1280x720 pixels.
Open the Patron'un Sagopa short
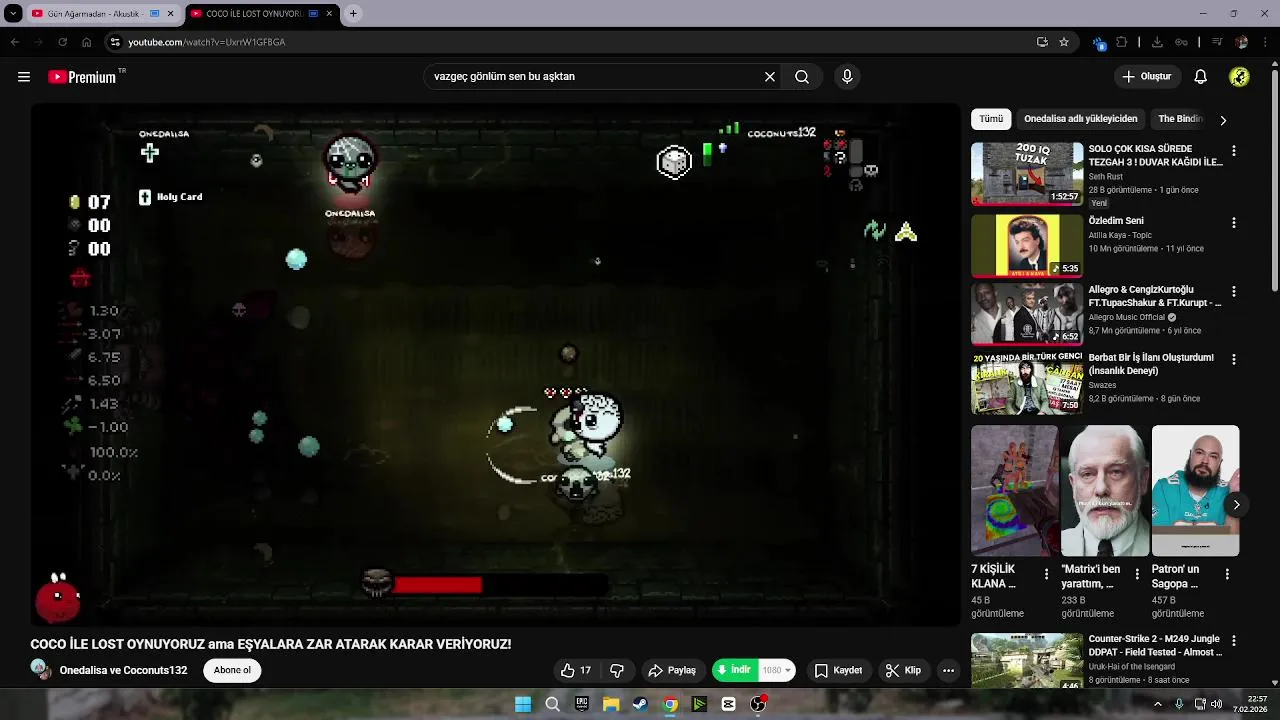point(1195,491)
